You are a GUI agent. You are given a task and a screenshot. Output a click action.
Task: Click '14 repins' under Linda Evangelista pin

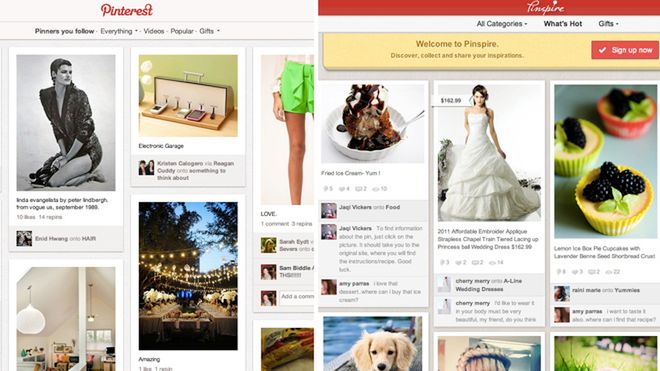[x=50, y=217]
